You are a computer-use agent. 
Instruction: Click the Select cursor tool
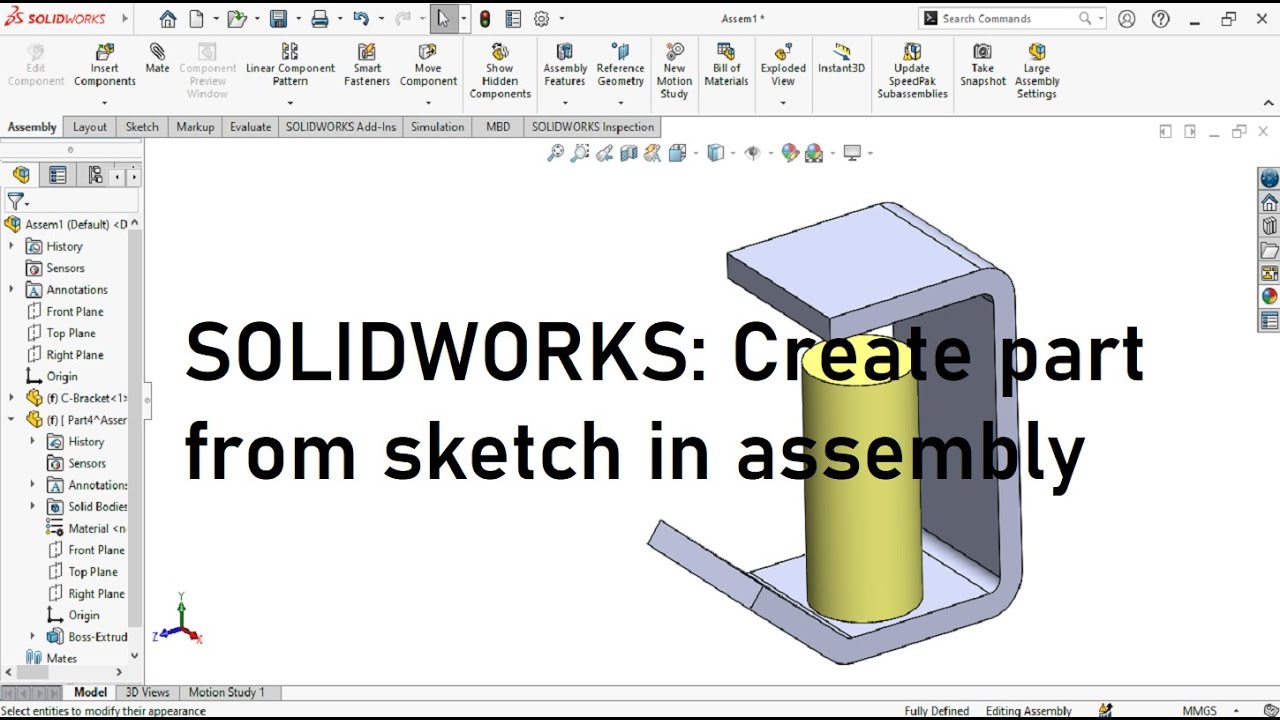(x=443, y=19)
